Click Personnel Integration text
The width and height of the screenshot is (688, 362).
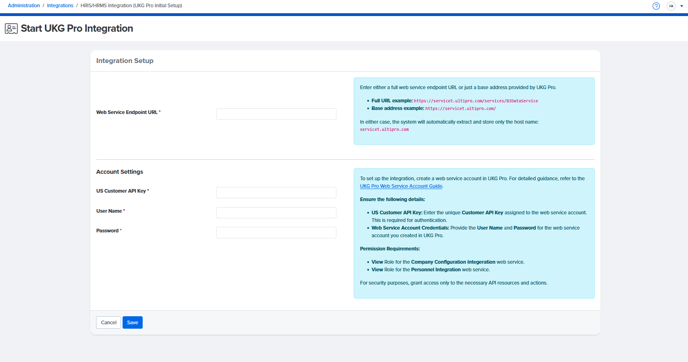point(436,270)
